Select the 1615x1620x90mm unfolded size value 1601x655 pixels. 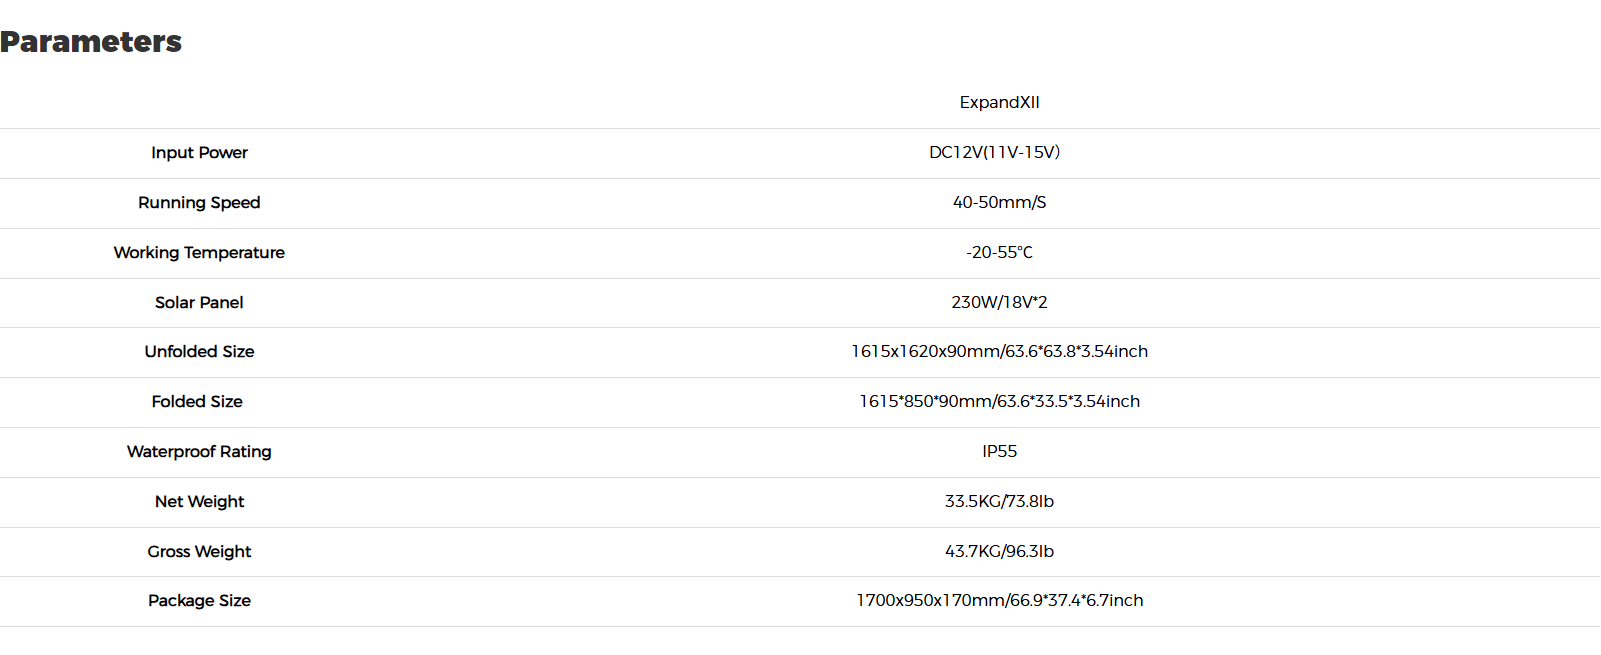(999, 352)
